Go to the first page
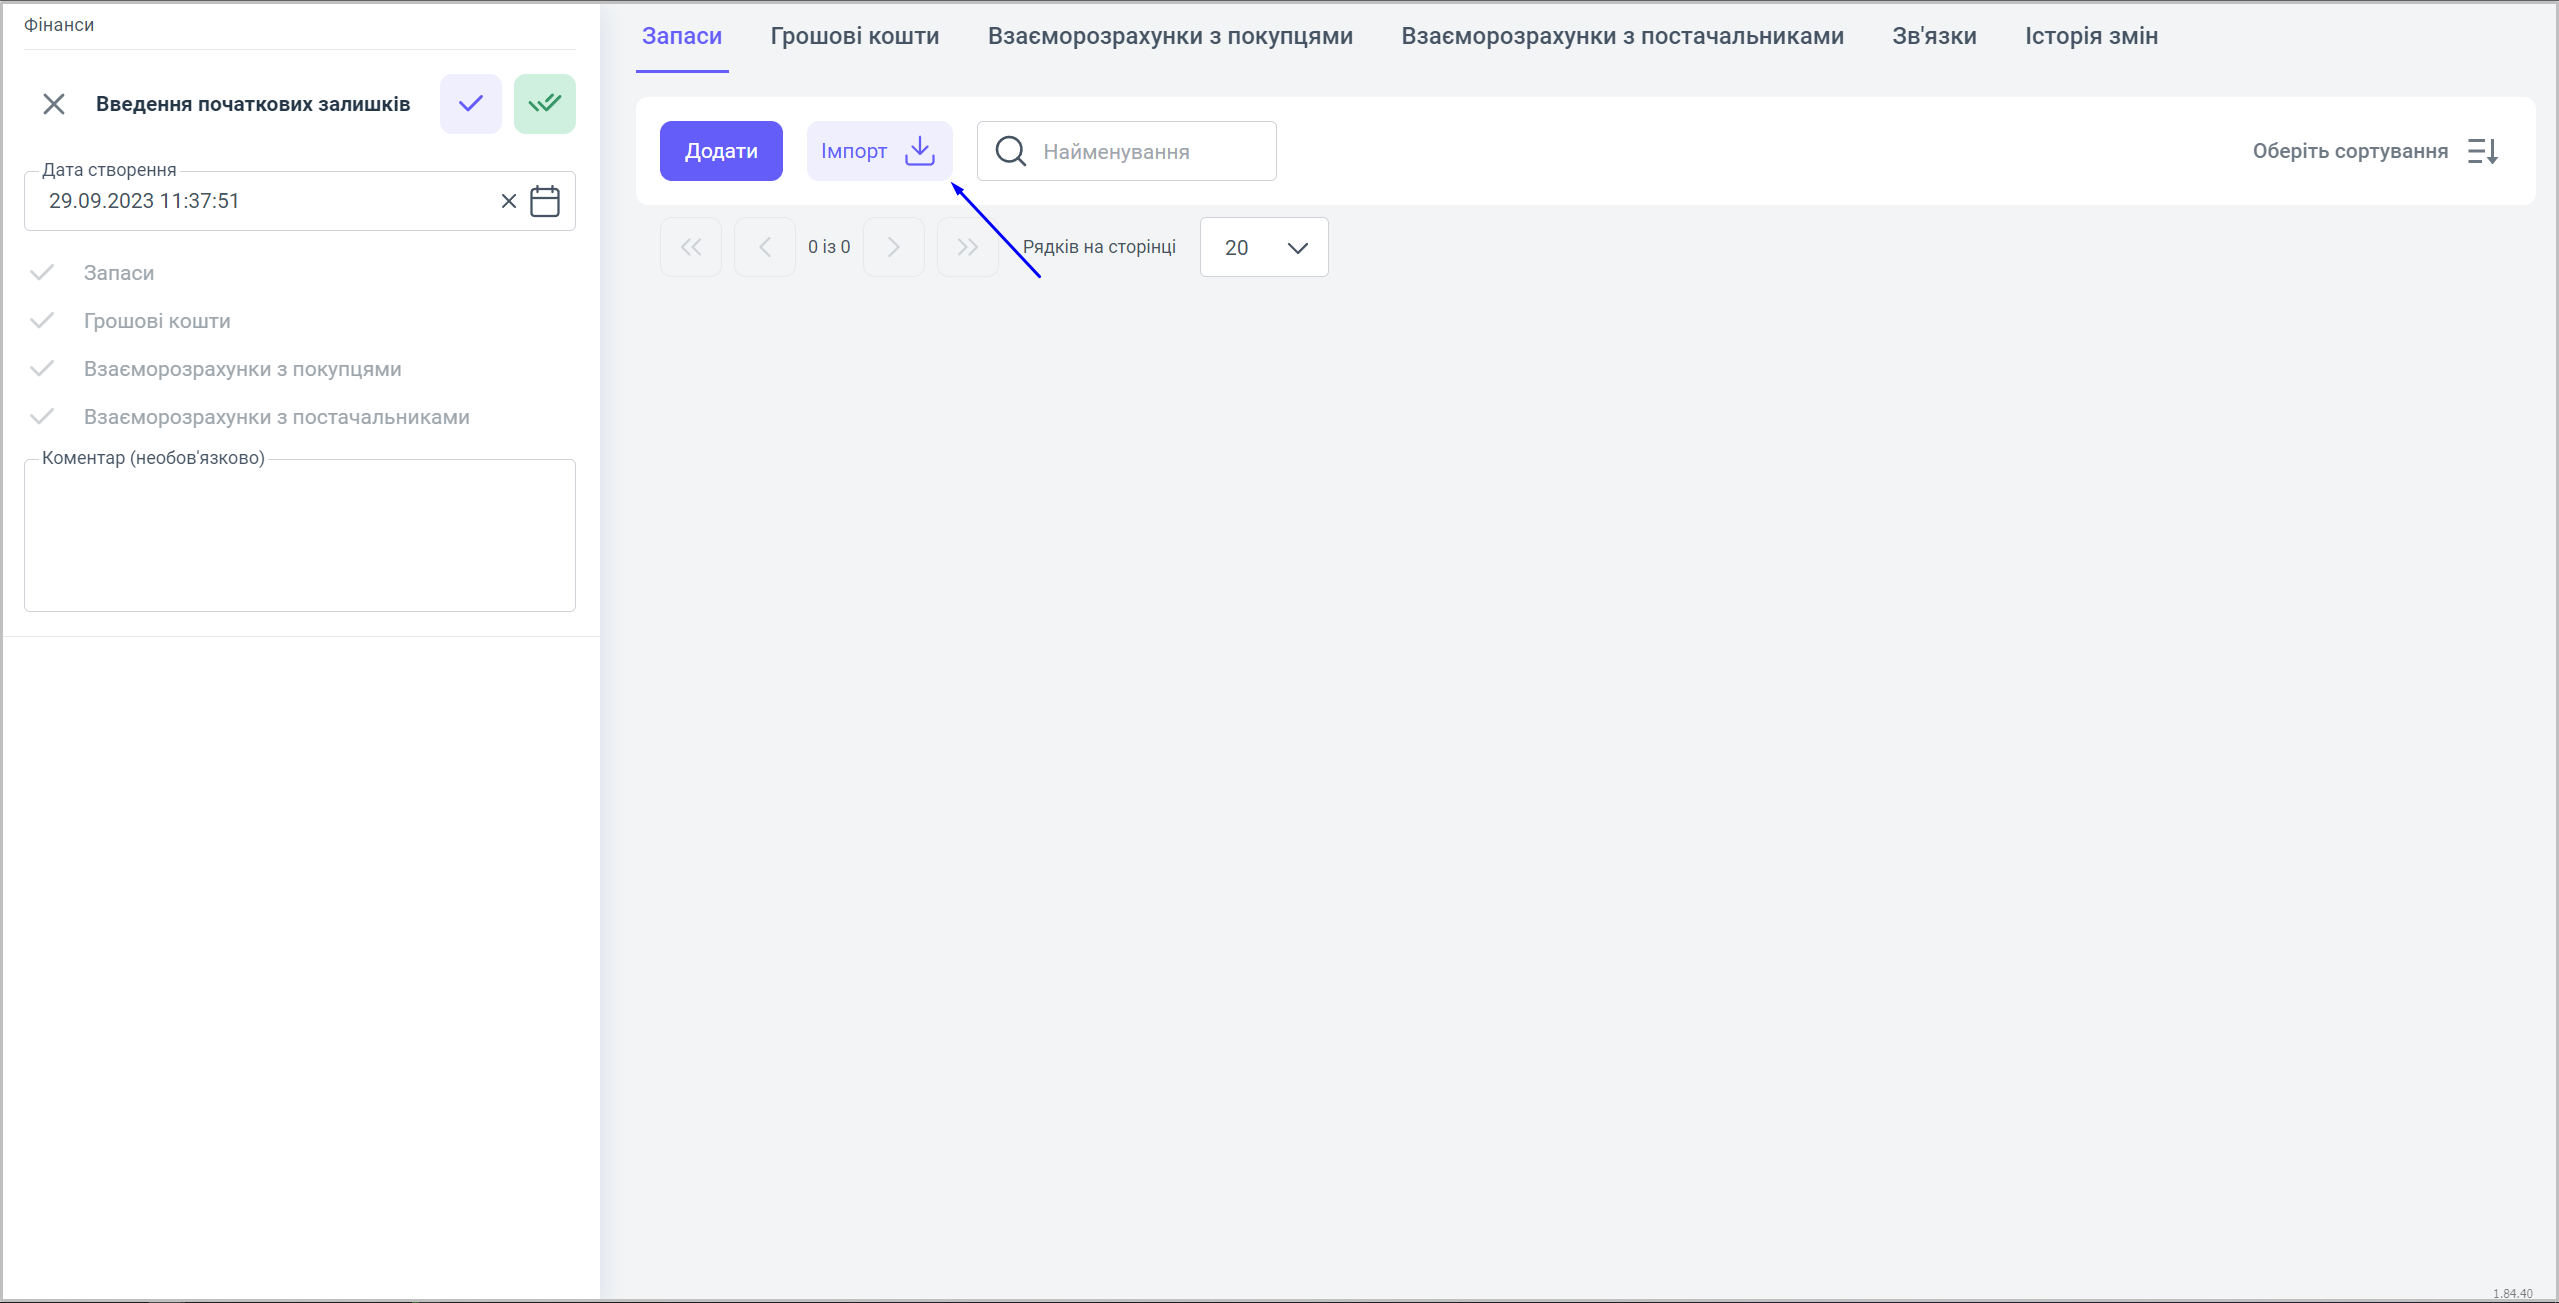 [691, 247]
